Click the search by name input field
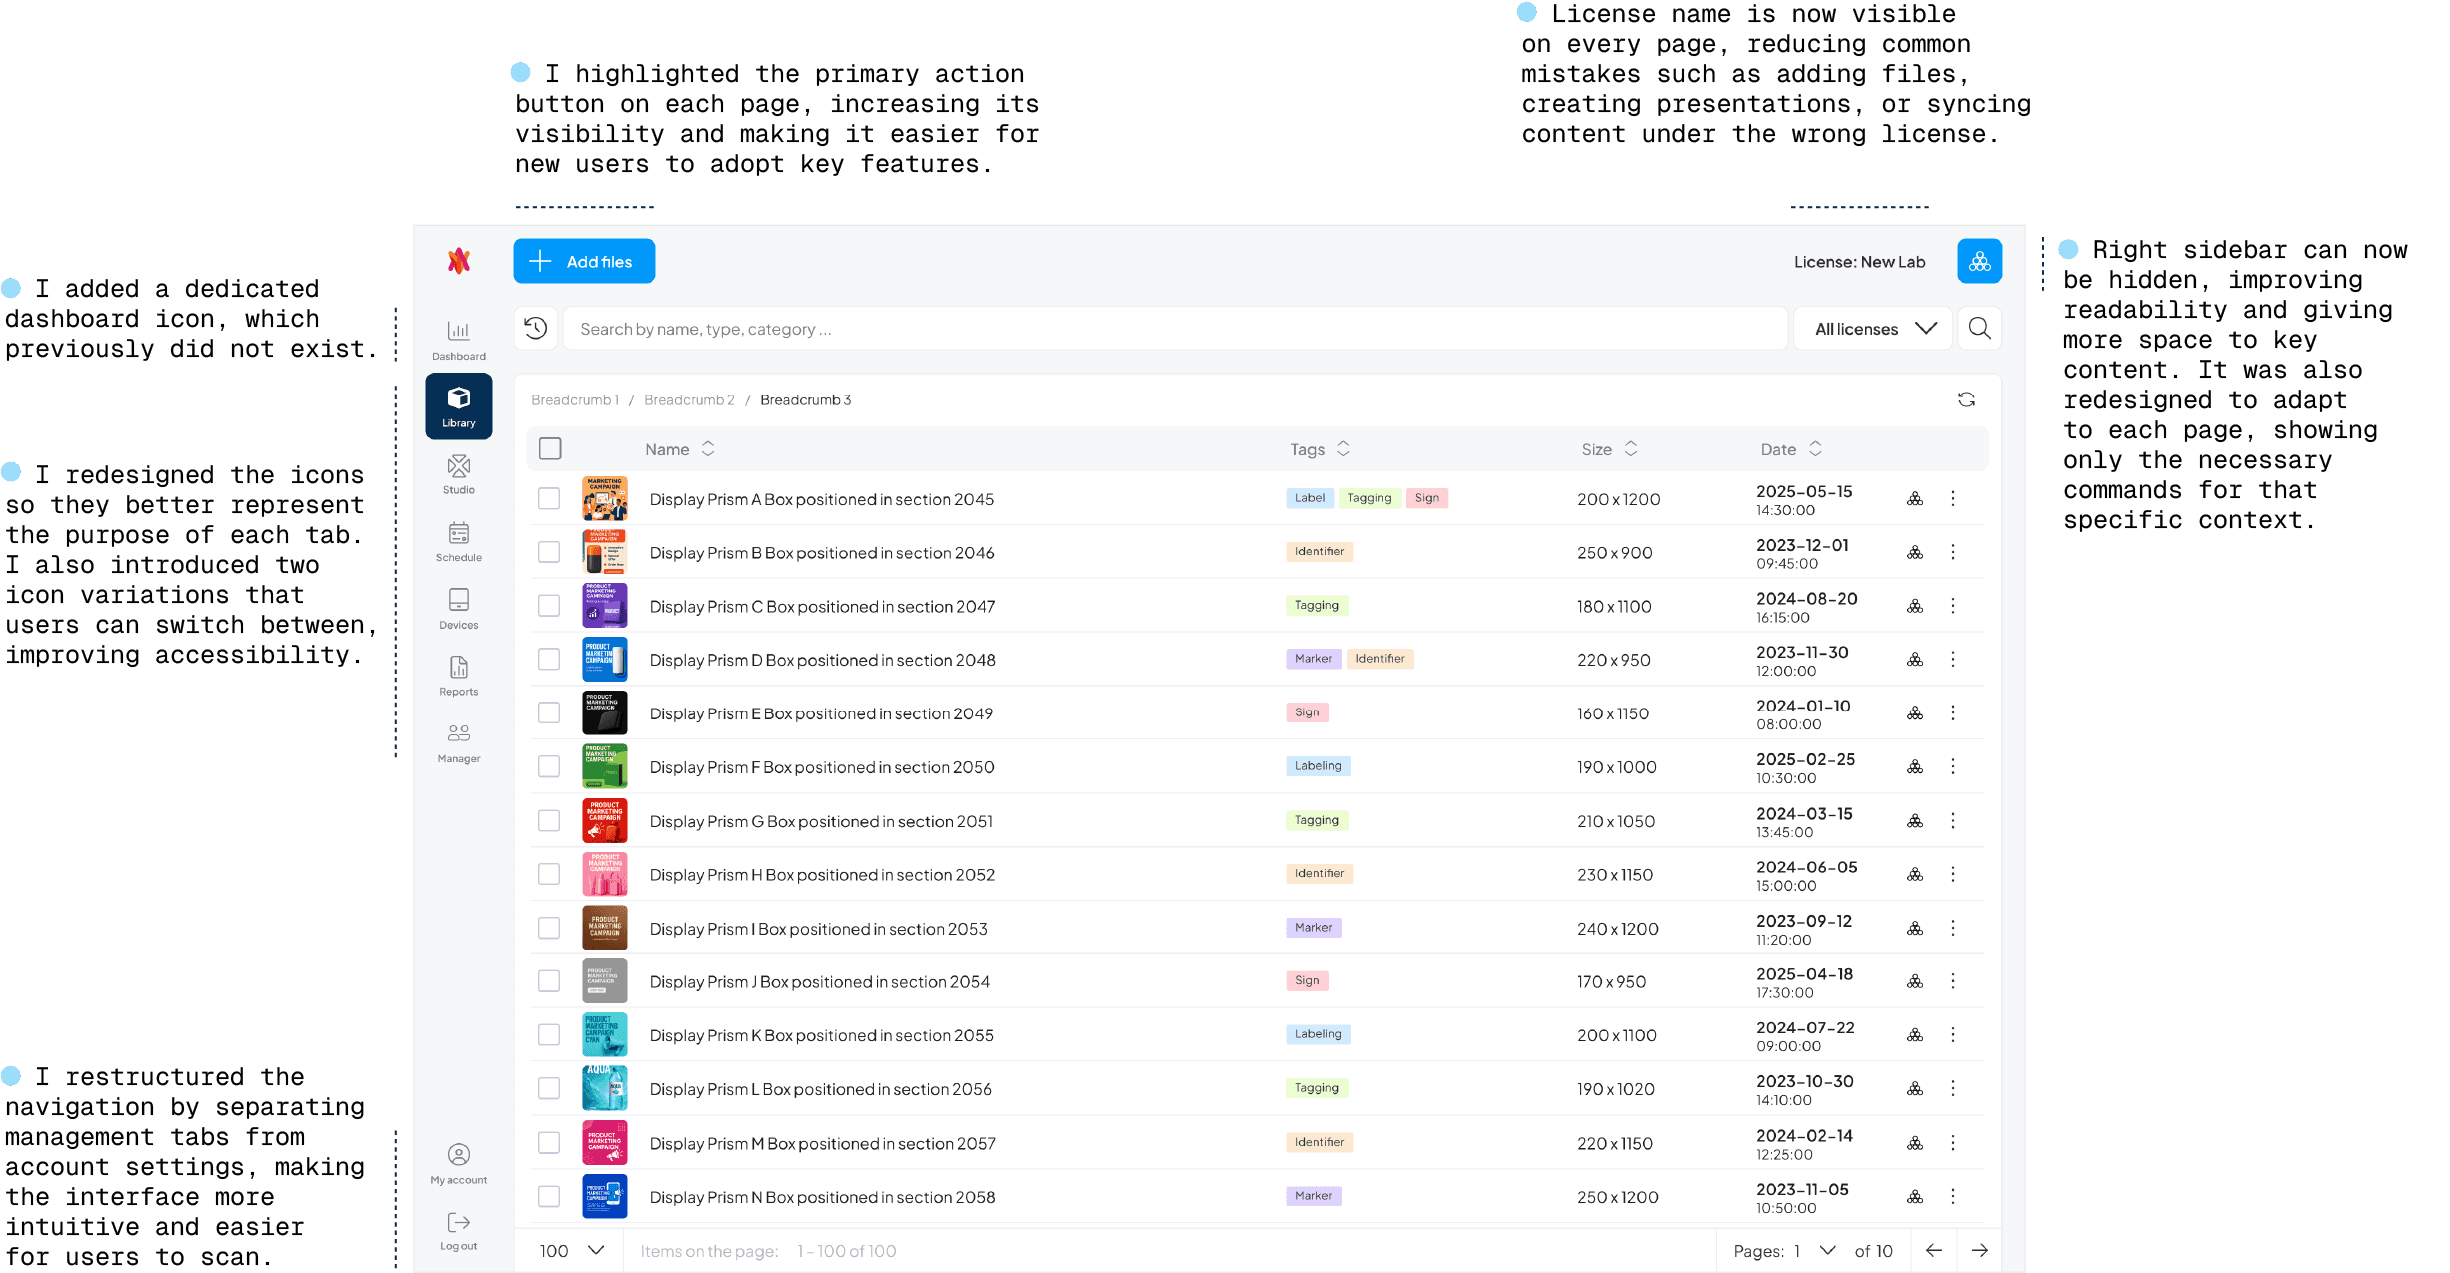This screenshot has height=1273, width=2450. pos(1174,328)
